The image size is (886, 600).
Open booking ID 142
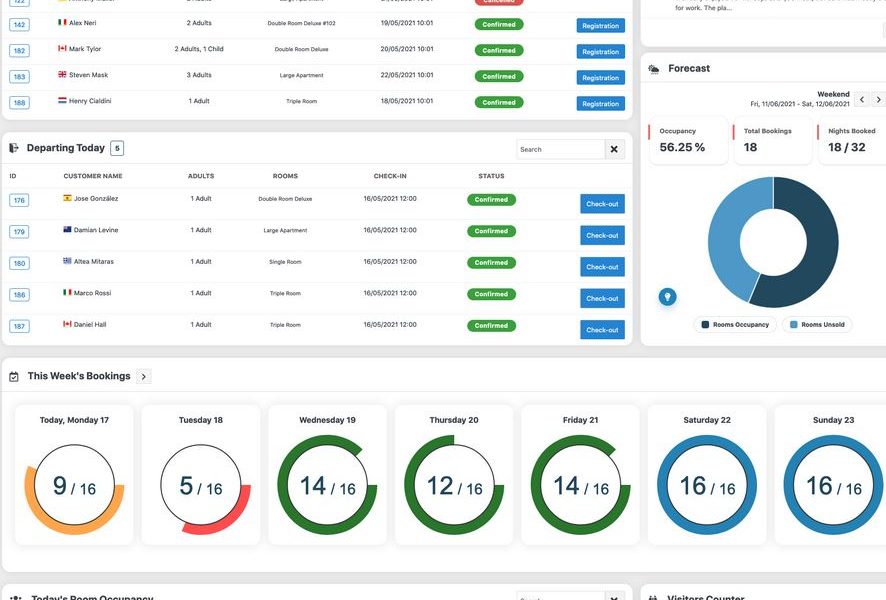19,25
